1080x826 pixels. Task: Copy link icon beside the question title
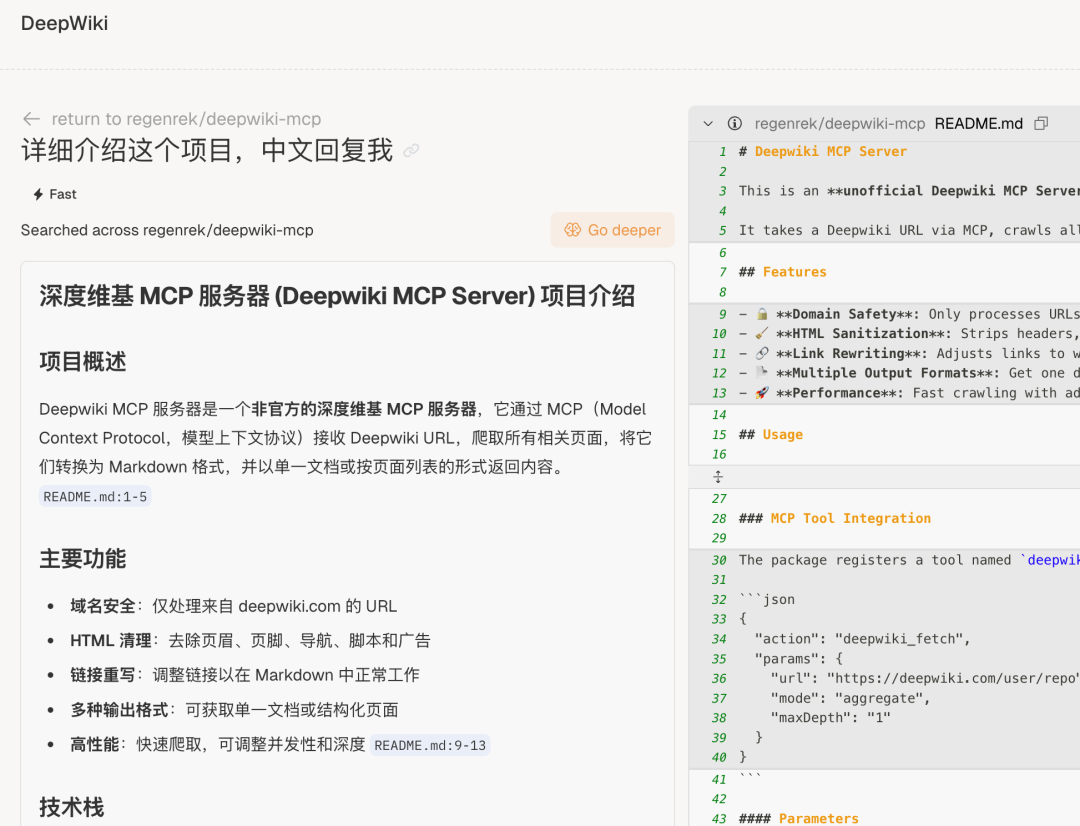pyautogui.click(x=411, y=150)
